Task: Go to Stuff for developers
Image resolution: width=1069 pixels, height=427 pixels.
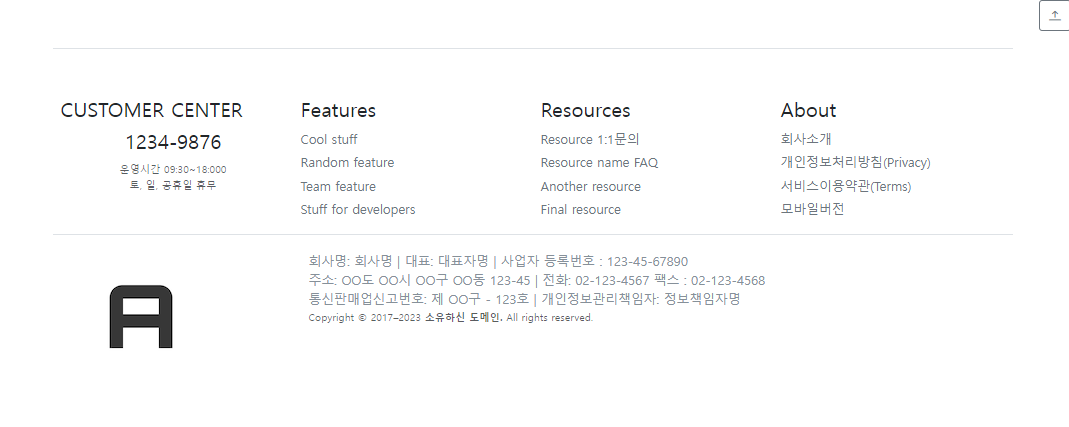Action: 357,210
